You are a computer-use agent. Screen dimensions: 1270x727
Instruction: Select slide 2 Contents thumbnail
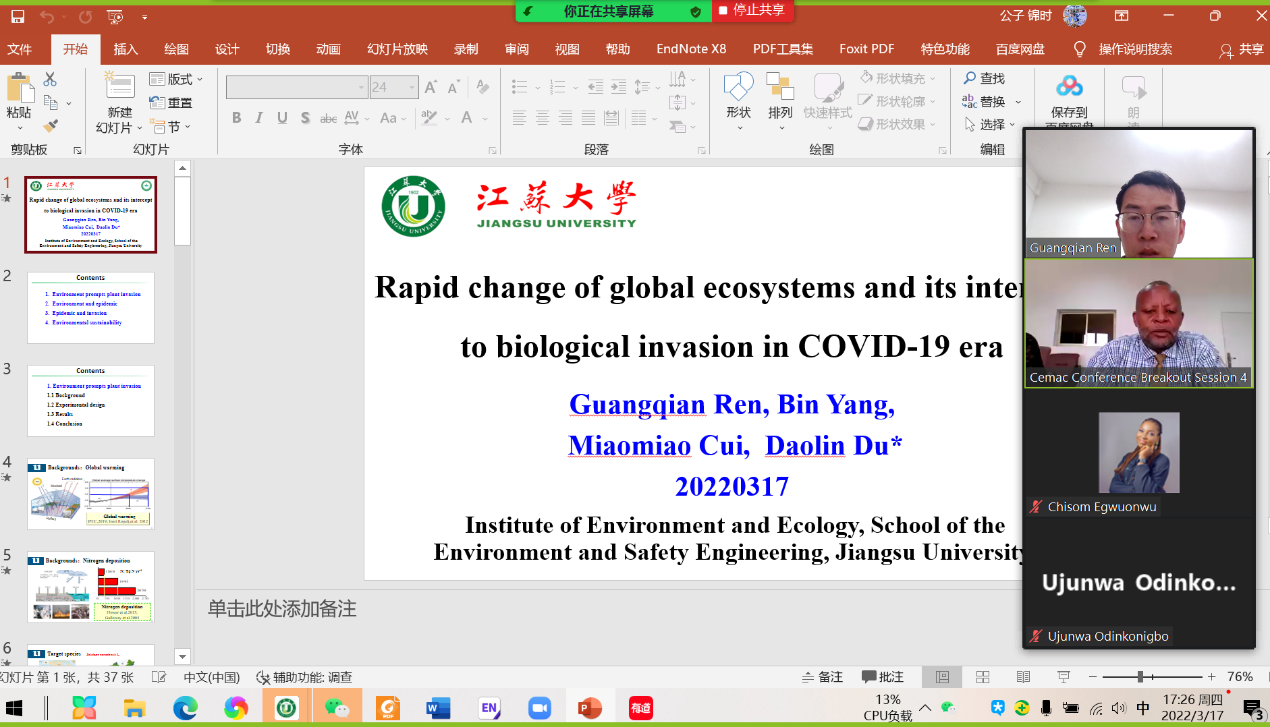pos(91,307)
